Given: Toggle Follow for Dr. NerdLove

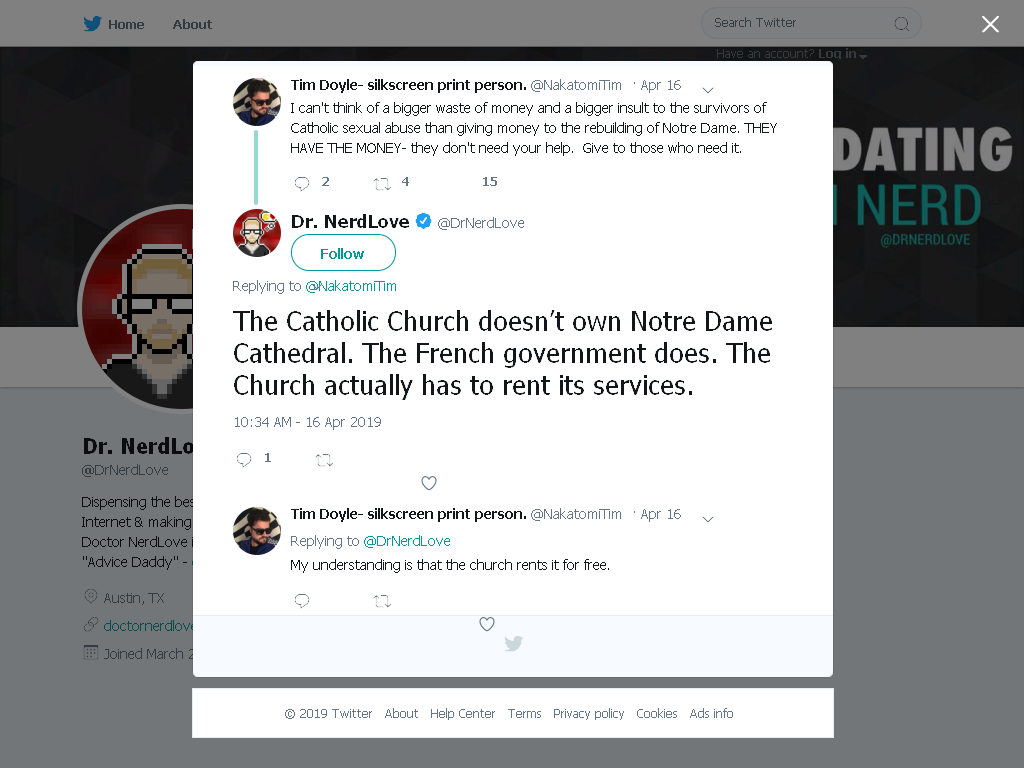Looking at the screenshot, I should tap(343, 253).
